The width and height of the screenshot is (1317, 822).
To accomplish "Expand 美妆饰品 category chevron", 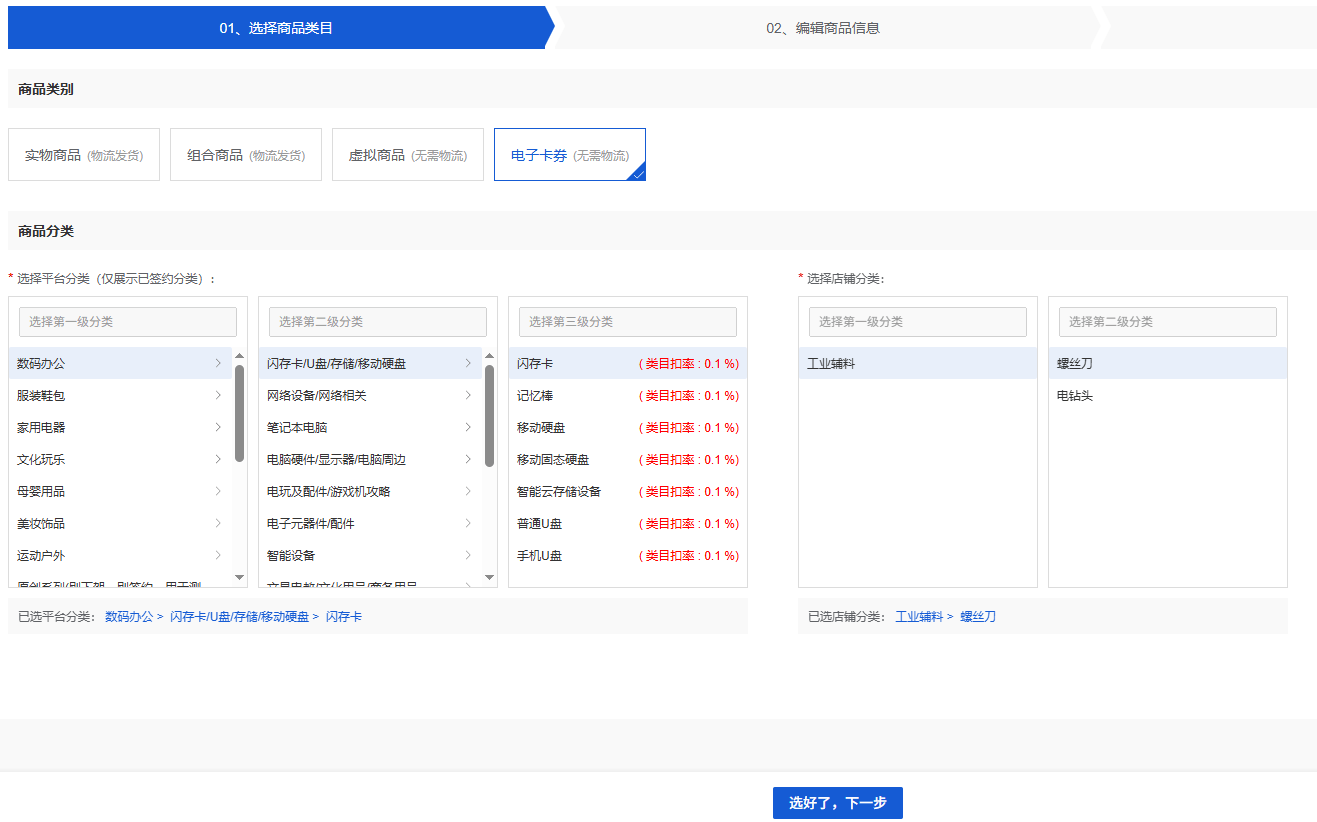I will click(x=218, y=523).
